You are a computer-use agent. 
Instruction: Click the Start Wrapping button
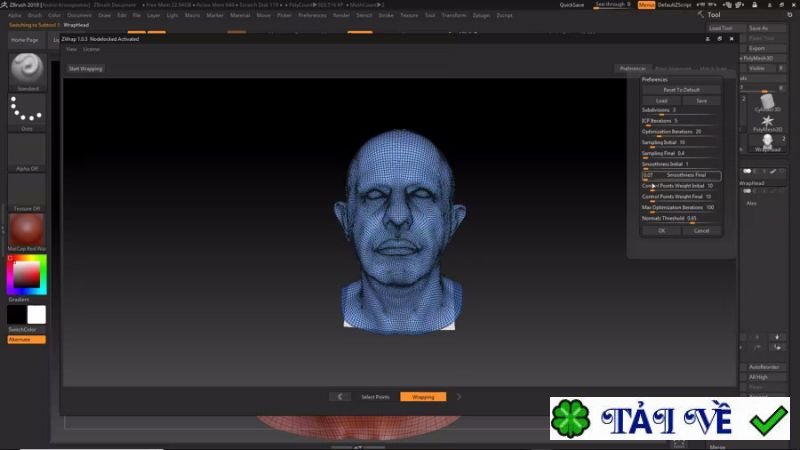tap(85, 69)
